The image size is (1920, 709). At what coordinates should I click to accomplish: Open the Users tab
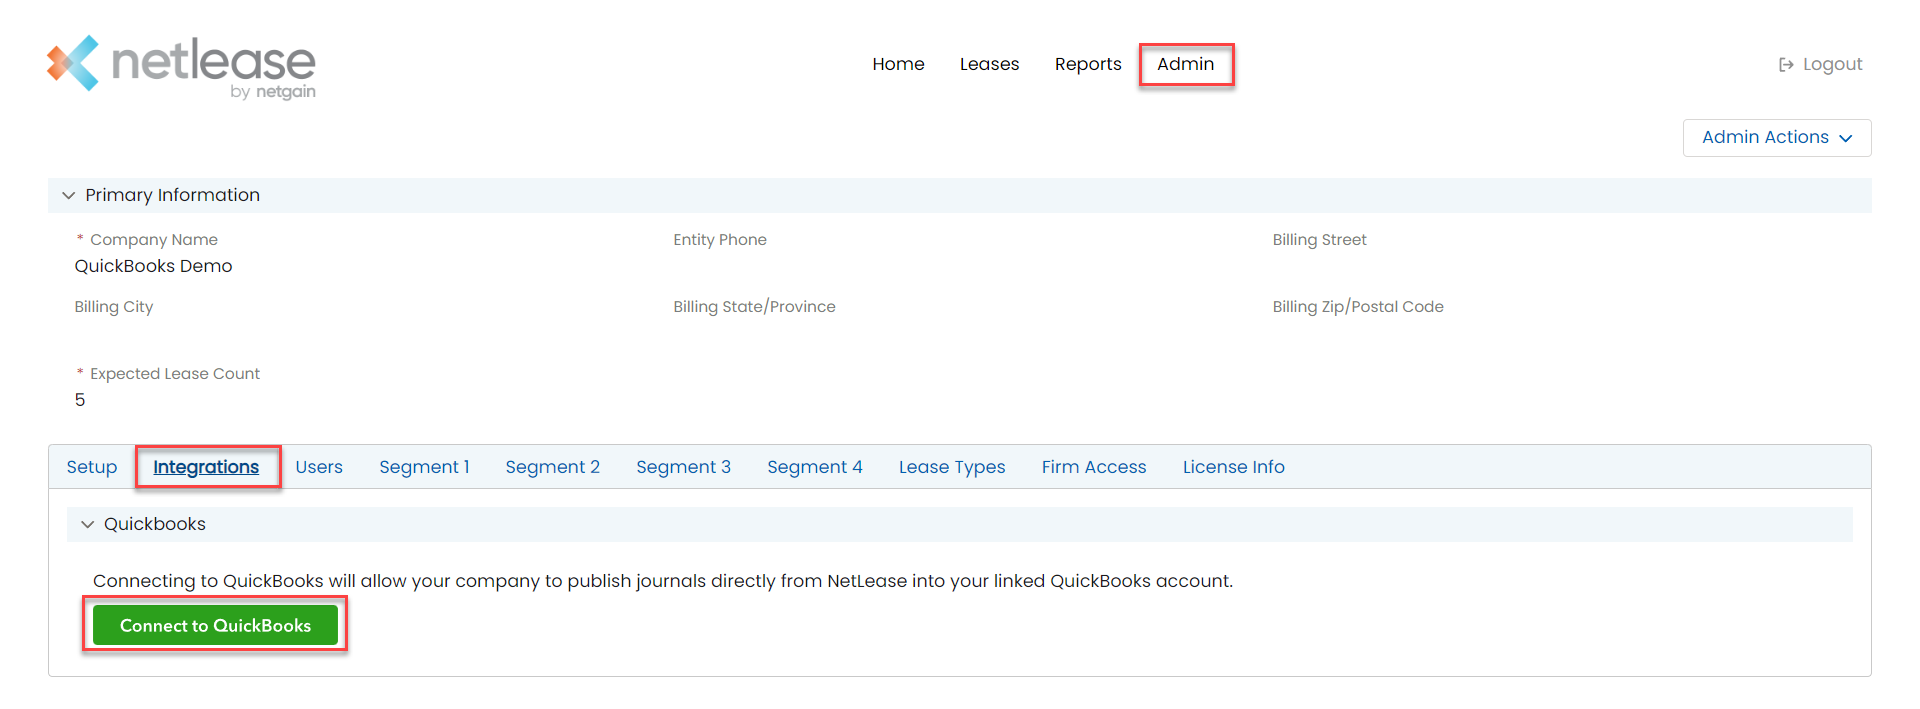(x=319, y=467)
